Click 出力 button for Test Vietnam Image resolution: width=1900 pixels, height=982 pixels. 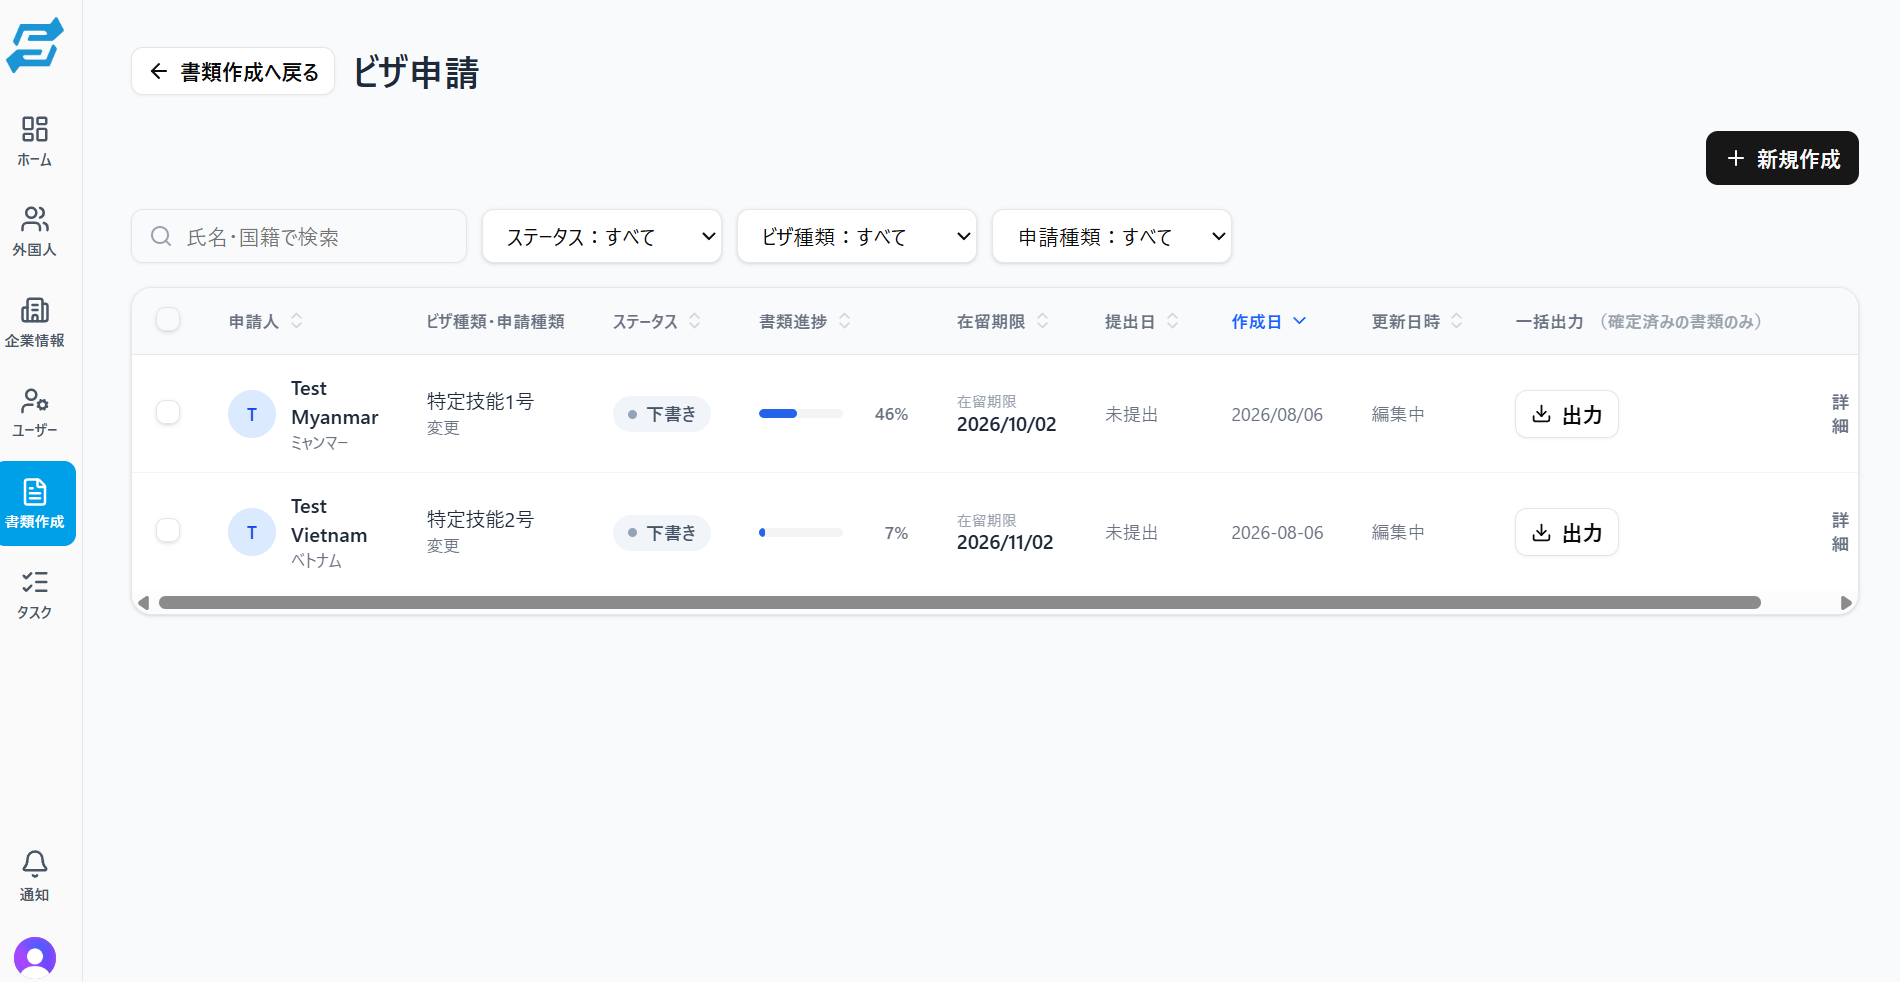pos(1567,532)
